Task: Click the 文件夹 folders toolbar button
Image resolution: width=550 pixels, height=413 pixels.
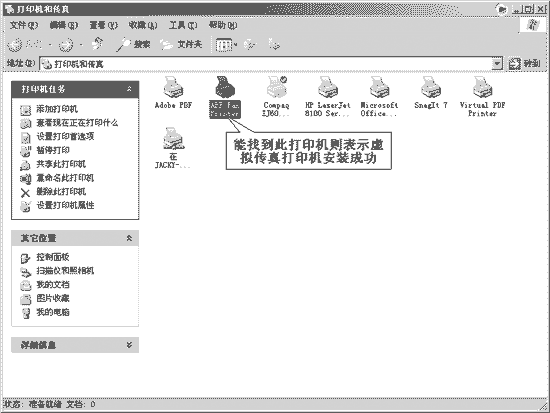Action: [x=181, y=45]
